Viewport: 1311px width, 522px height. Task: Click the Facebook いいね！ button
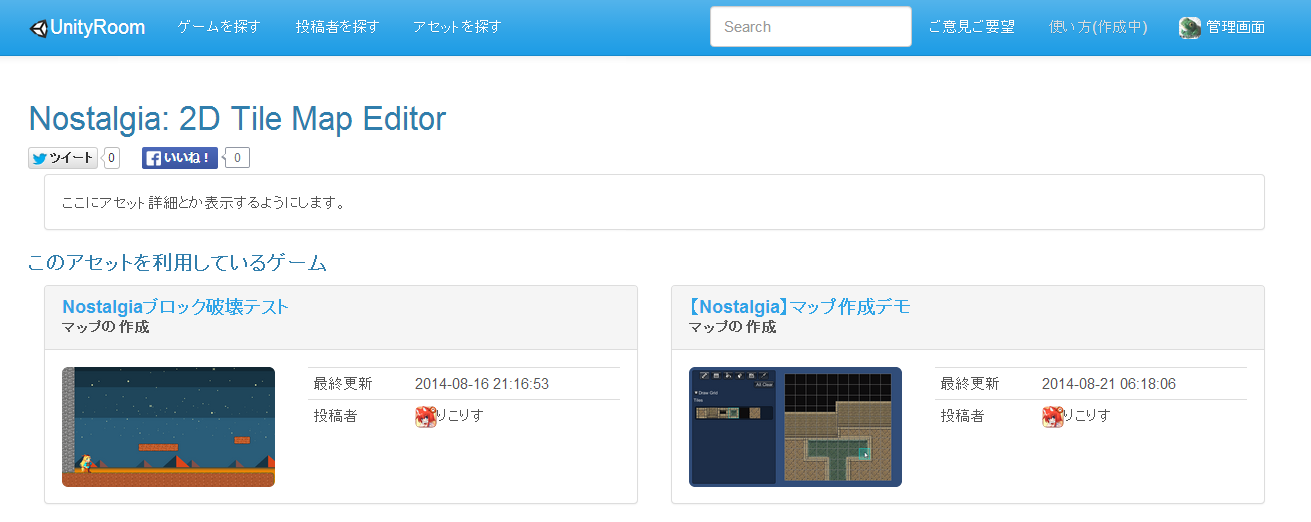click(x=180, y=158)
